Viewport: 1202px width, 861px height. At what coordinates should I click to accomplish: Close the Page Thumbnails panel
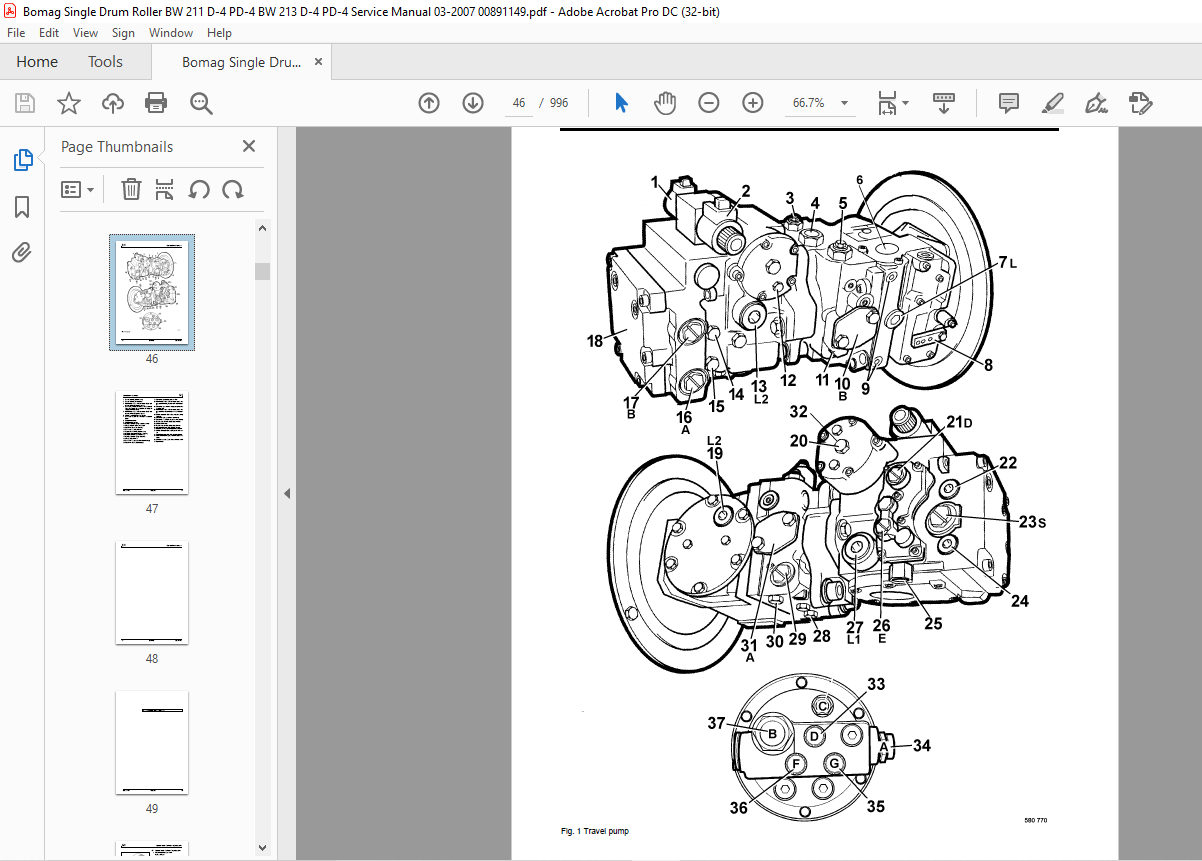(x=249, y=146)
